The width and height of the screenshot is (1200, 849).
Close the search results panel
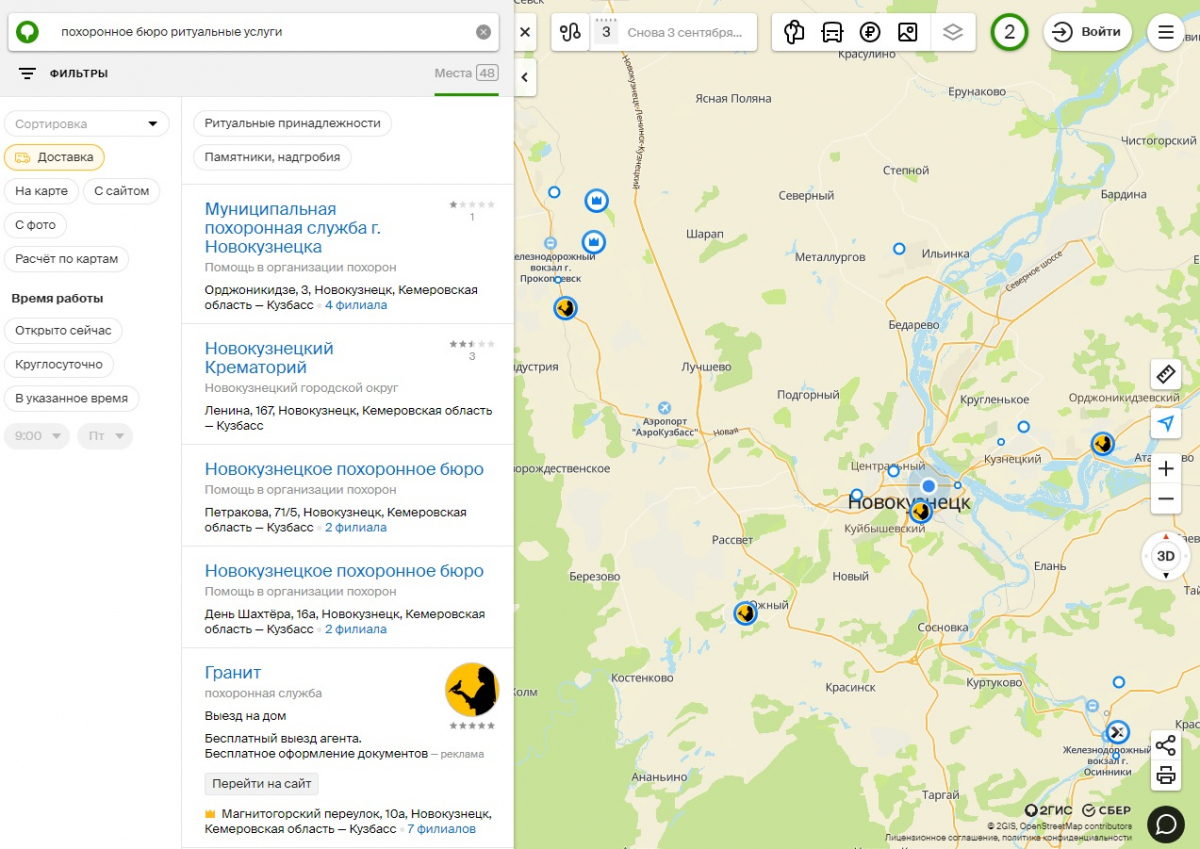526,32
